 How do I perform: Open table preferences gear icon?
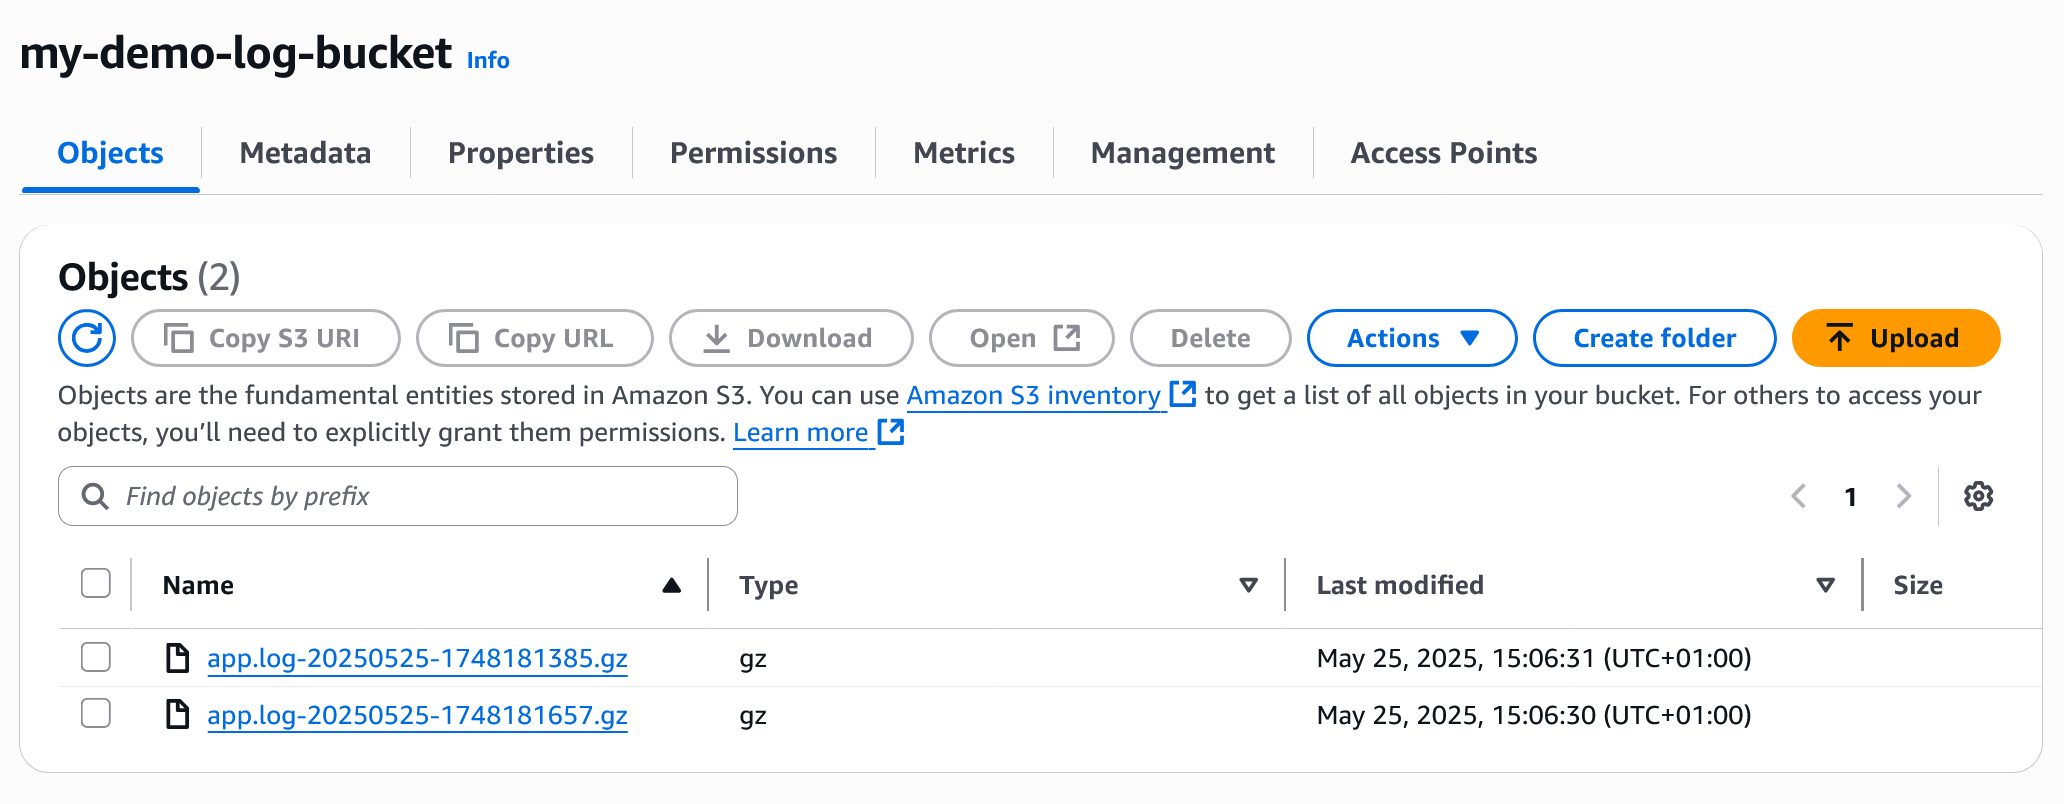1978,496
